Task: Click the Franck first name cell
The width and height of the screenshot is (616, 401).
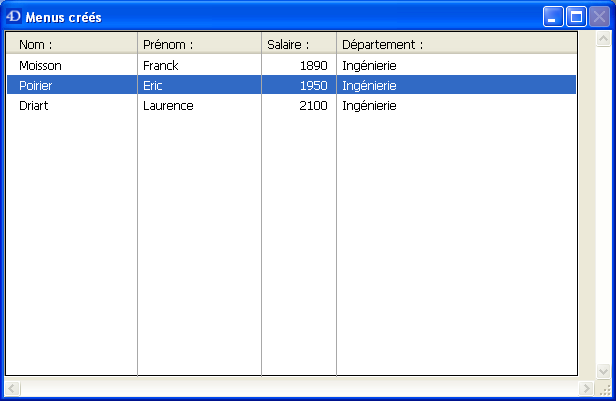Action: (160, 65)
